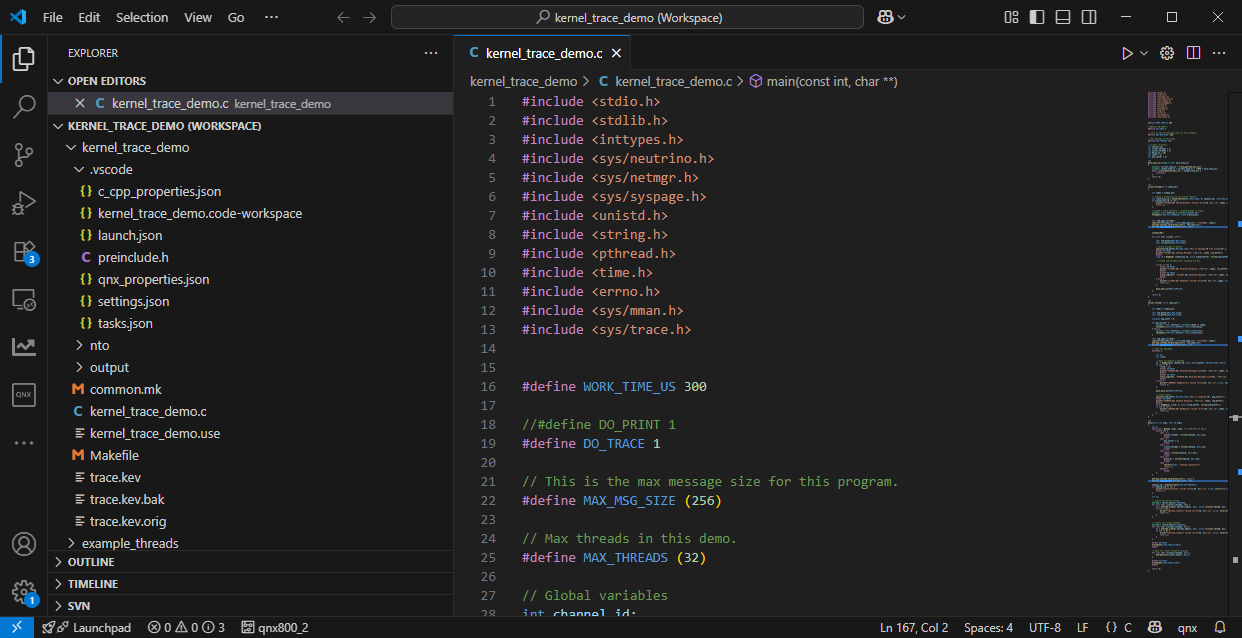Select the kernel_trace_demo.c editor tab
Viewport: 1242px width, 638px height.
point(543,53)
